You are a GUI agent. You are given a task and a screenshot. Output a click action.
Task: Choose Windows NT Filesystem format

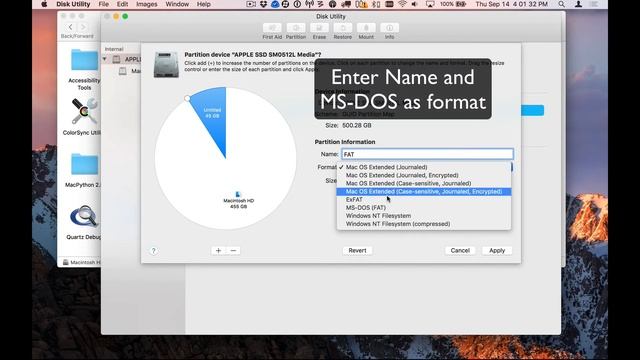[424, 216]
